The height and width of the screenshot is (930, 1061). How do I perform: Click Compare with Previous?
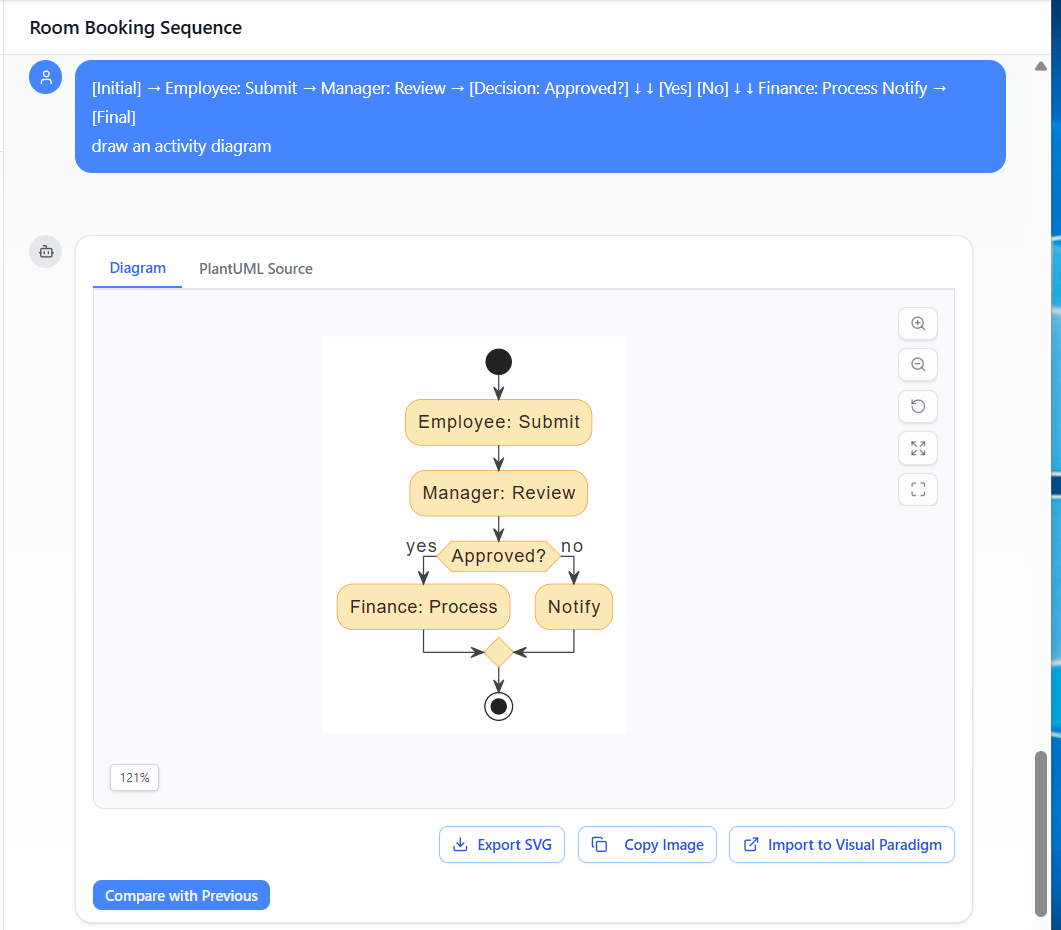coord(181,895)
